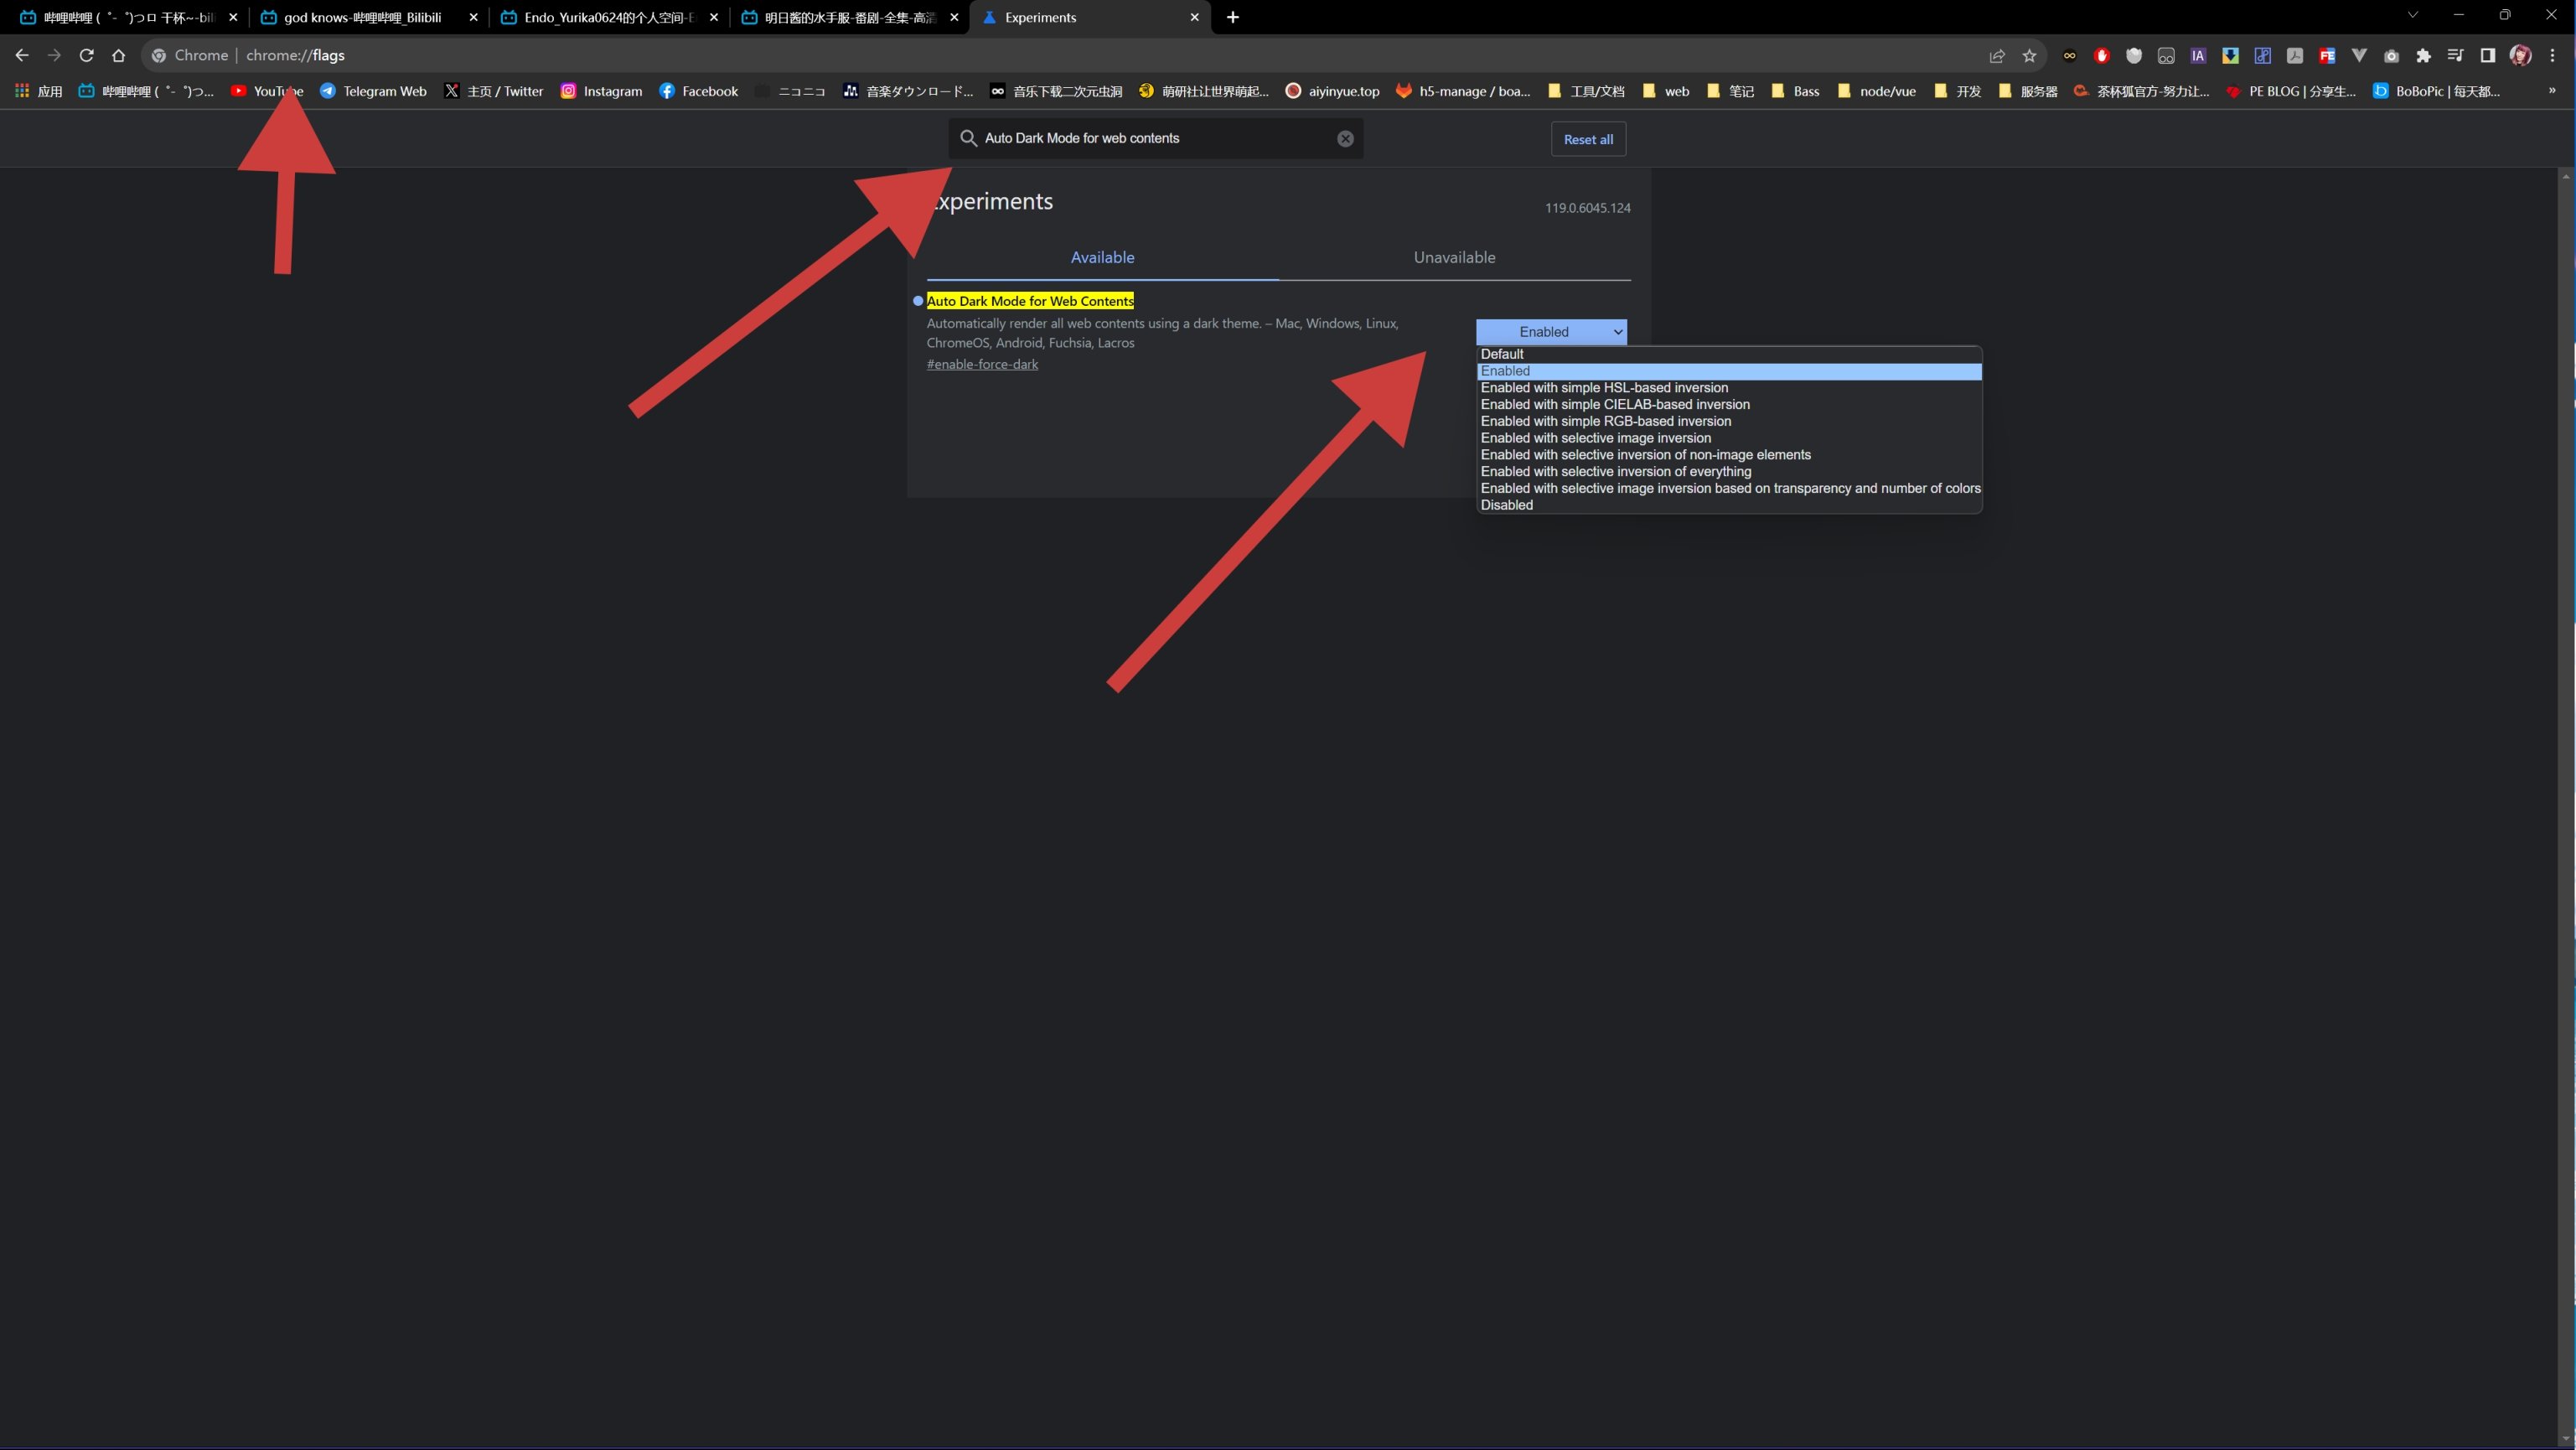Toggle the browser side panel icon
The image size is (2576, 1450).
(x=2487, y=56)
